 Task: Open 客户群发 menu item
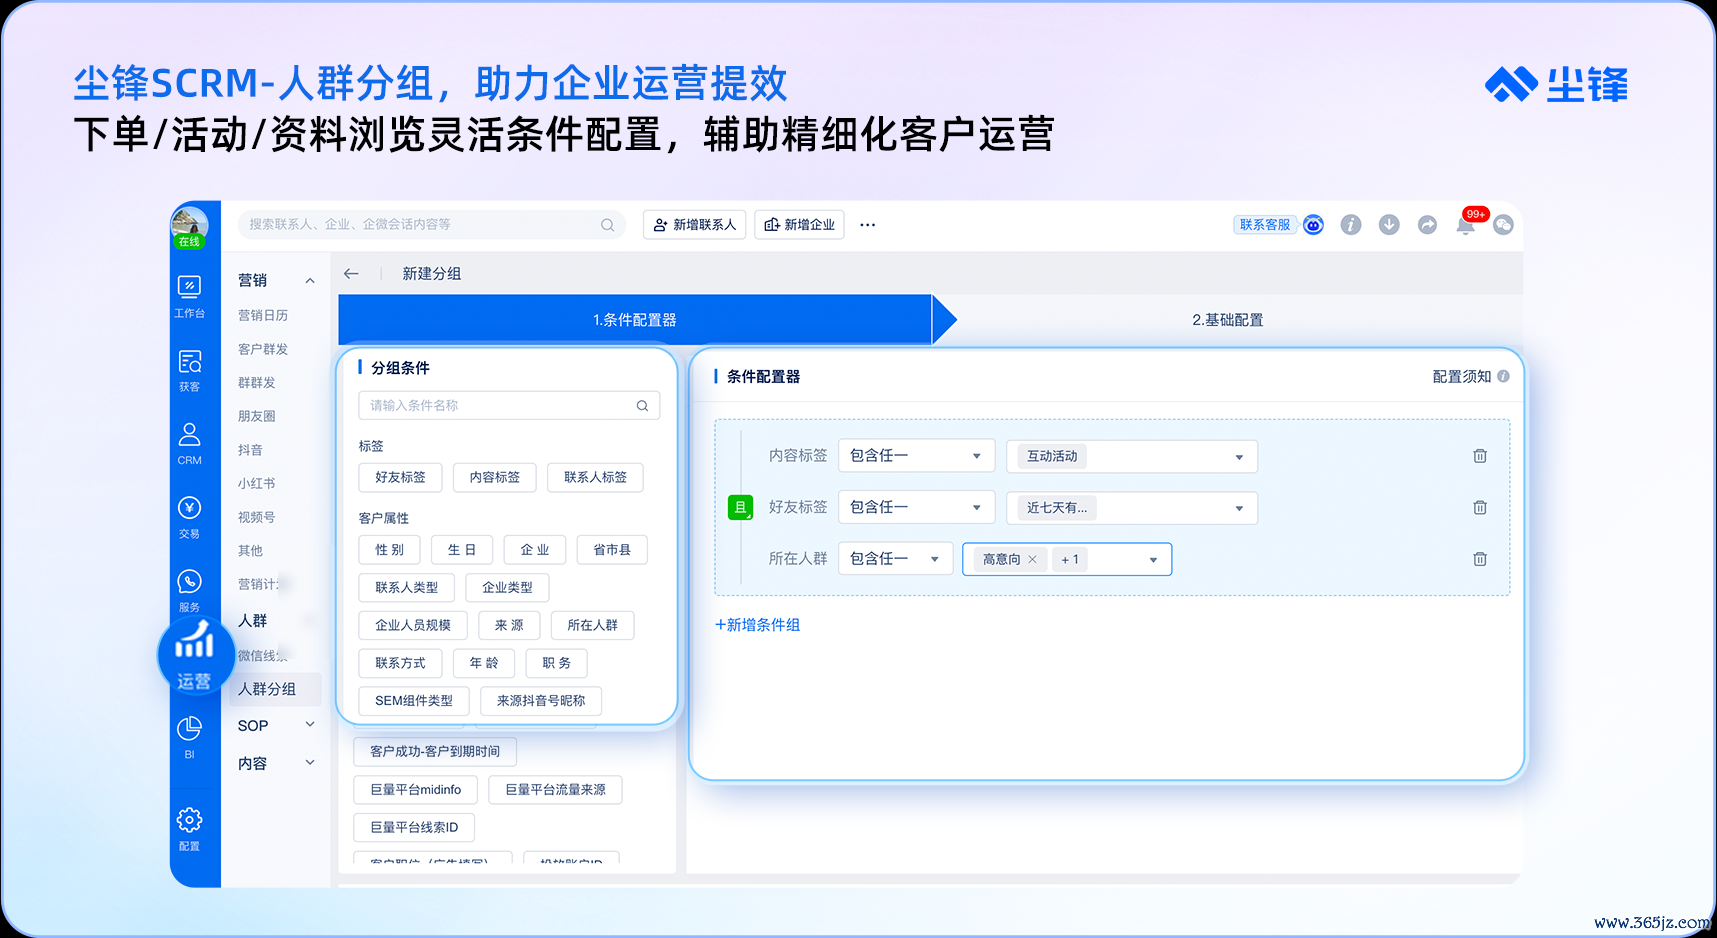click(263, 349)
